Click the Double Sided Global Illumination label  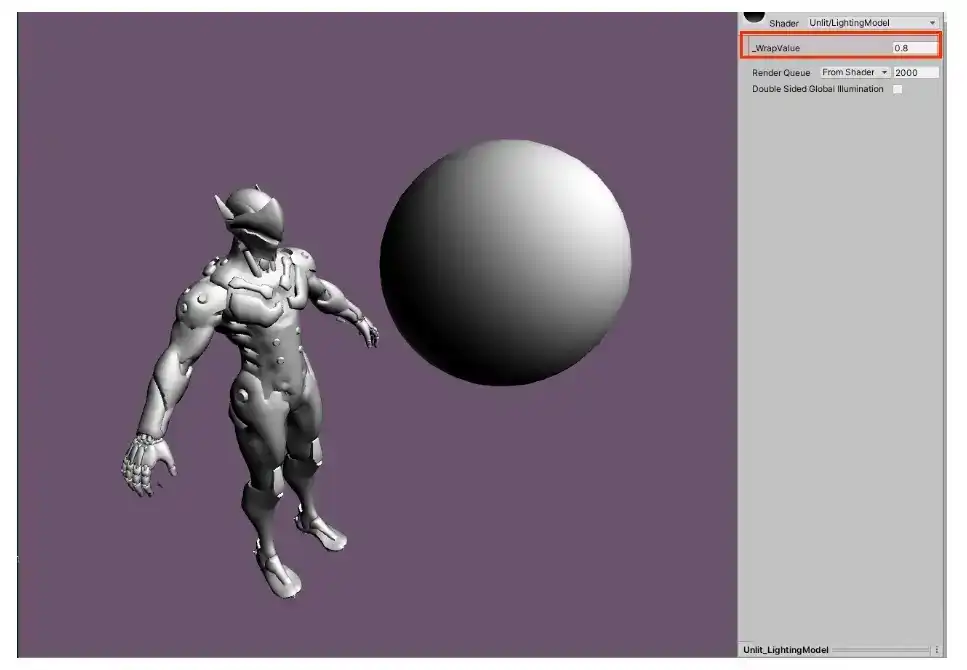[x=817, y=89]
